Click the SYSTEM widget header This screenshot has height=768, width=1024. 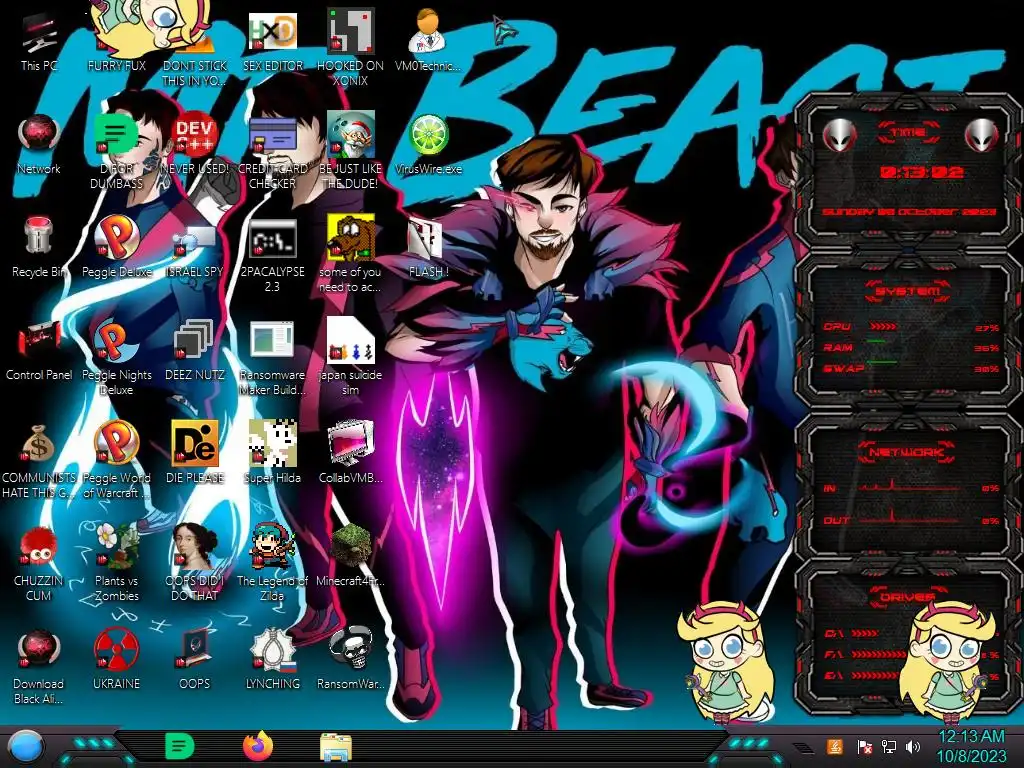coord(908,291)
